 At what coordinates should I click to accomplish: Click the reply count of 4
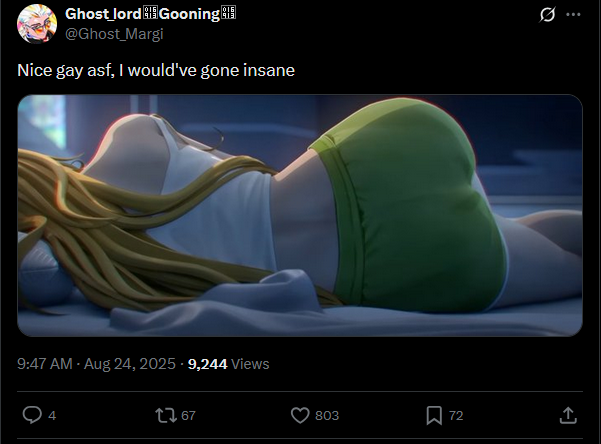click(52, 416)
